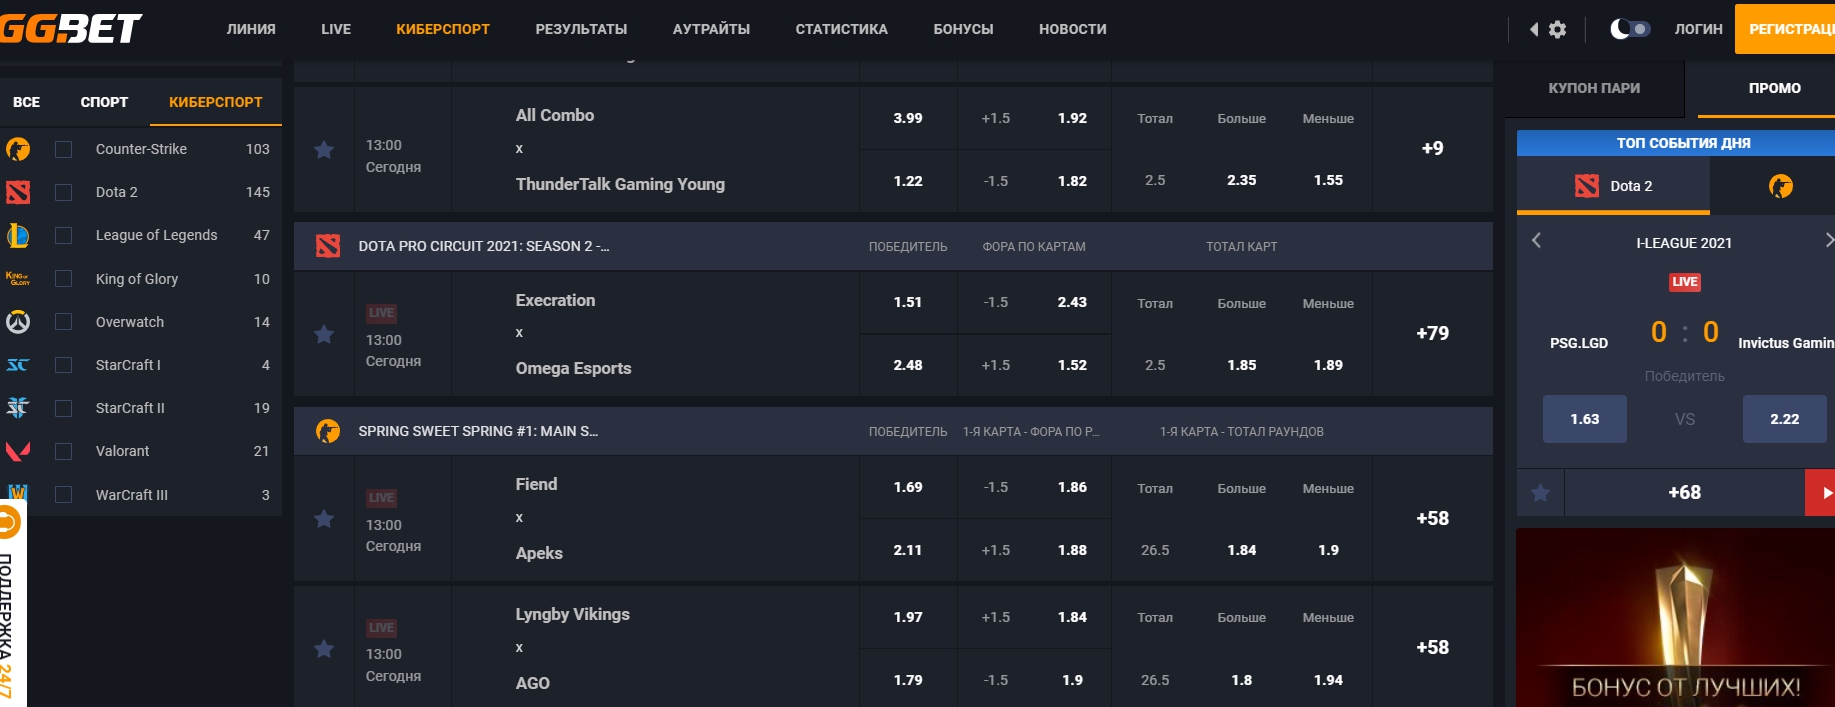Tick the Valorant filter checkbox
1835x707 pixels.
click(x=63, y=451)
